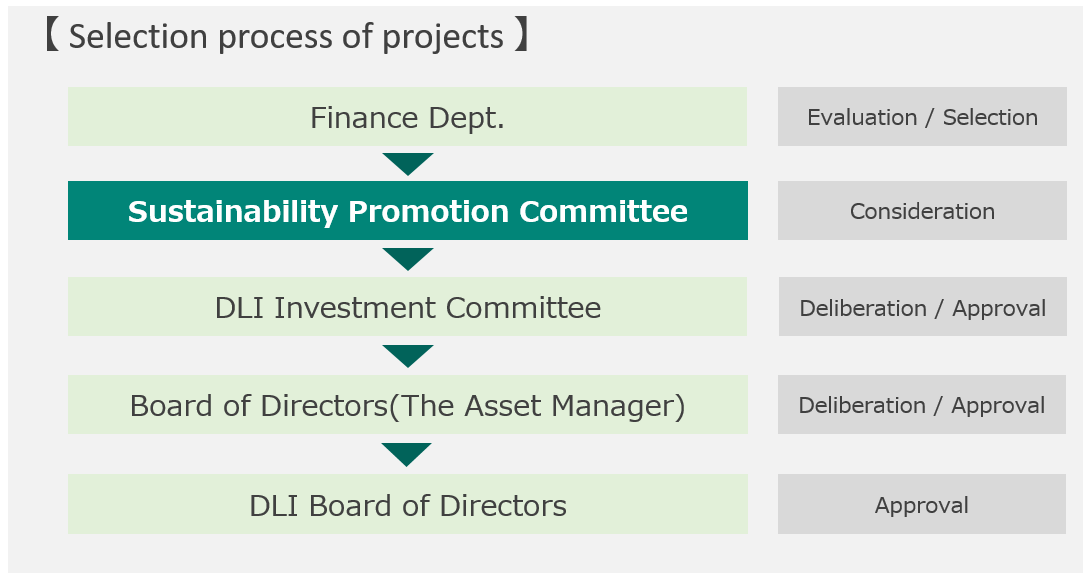The width and height of the screenshot is (1083, 573).
Task: Click Board of Directors (The Asset Manager) box
Action: pos(408,405)
